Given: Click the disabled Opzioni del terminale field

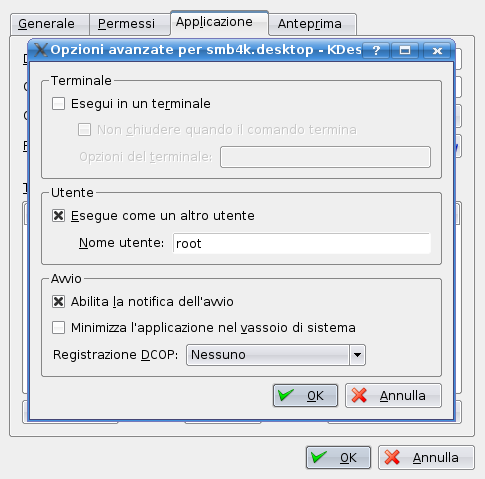Looking at the screenshot, I should point(325,157).
